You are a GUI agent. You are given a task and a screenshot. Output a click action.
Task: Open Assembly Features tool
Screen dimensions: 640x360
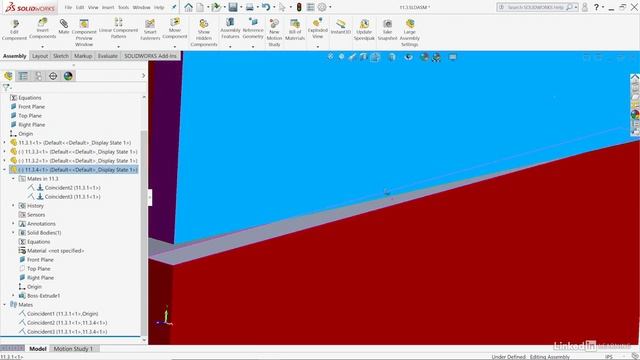230,28
